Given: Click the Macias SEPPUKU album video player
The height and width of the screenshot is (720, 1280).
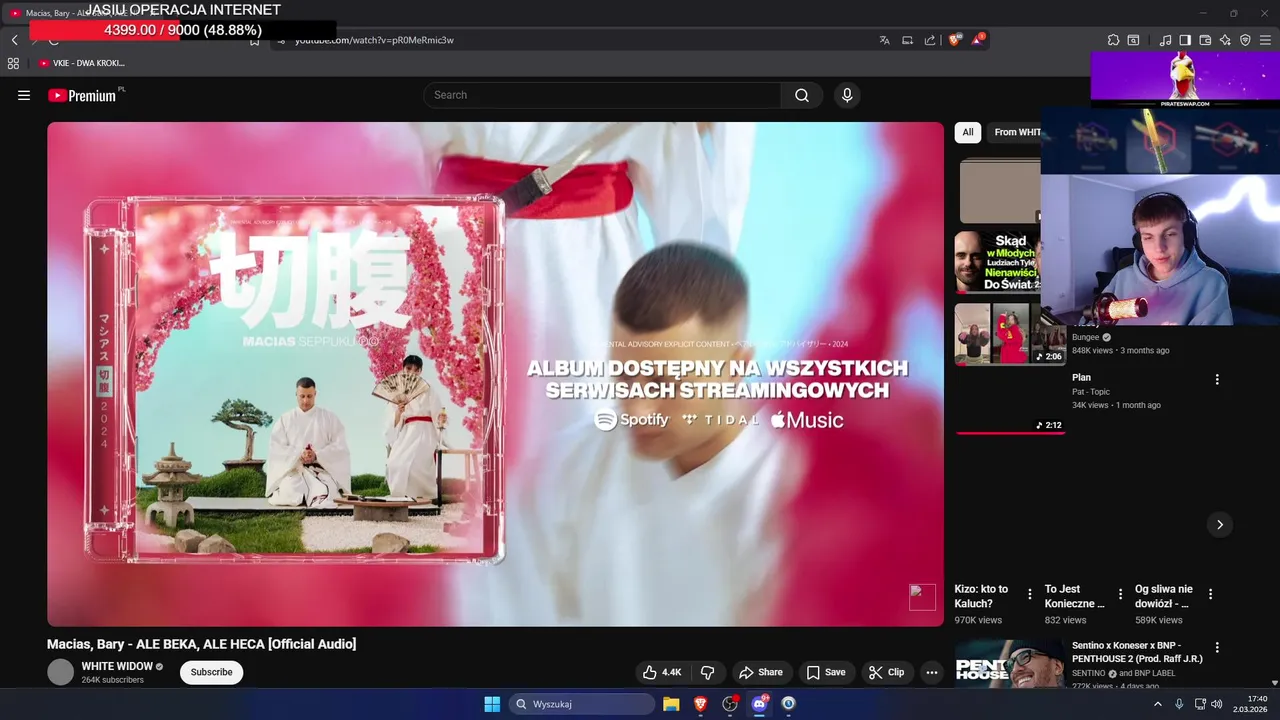Looking at the screenshot, I should (x=495, y=374).
